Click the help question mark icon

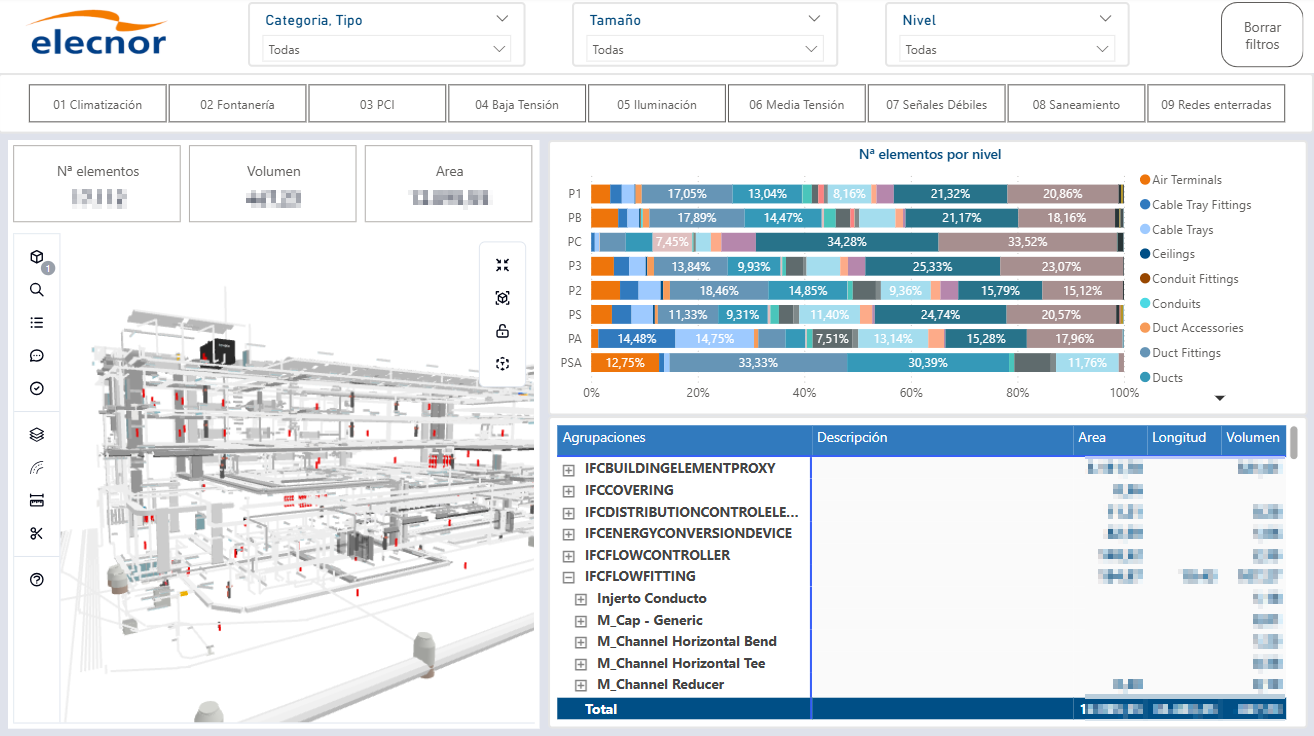(x=37, y=579)
